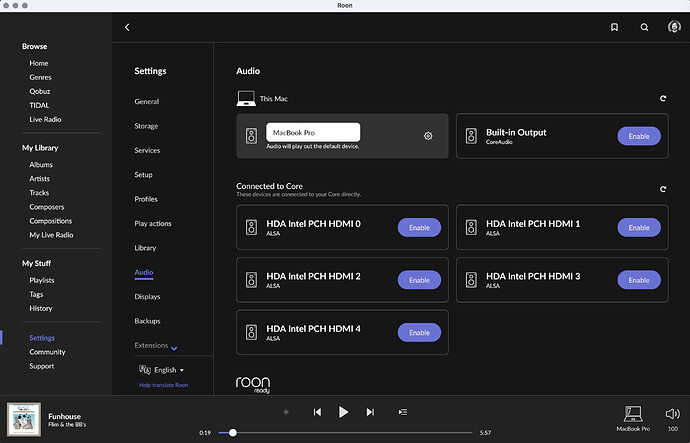
Task: Click the language translate icon
Action: [145, 370]
